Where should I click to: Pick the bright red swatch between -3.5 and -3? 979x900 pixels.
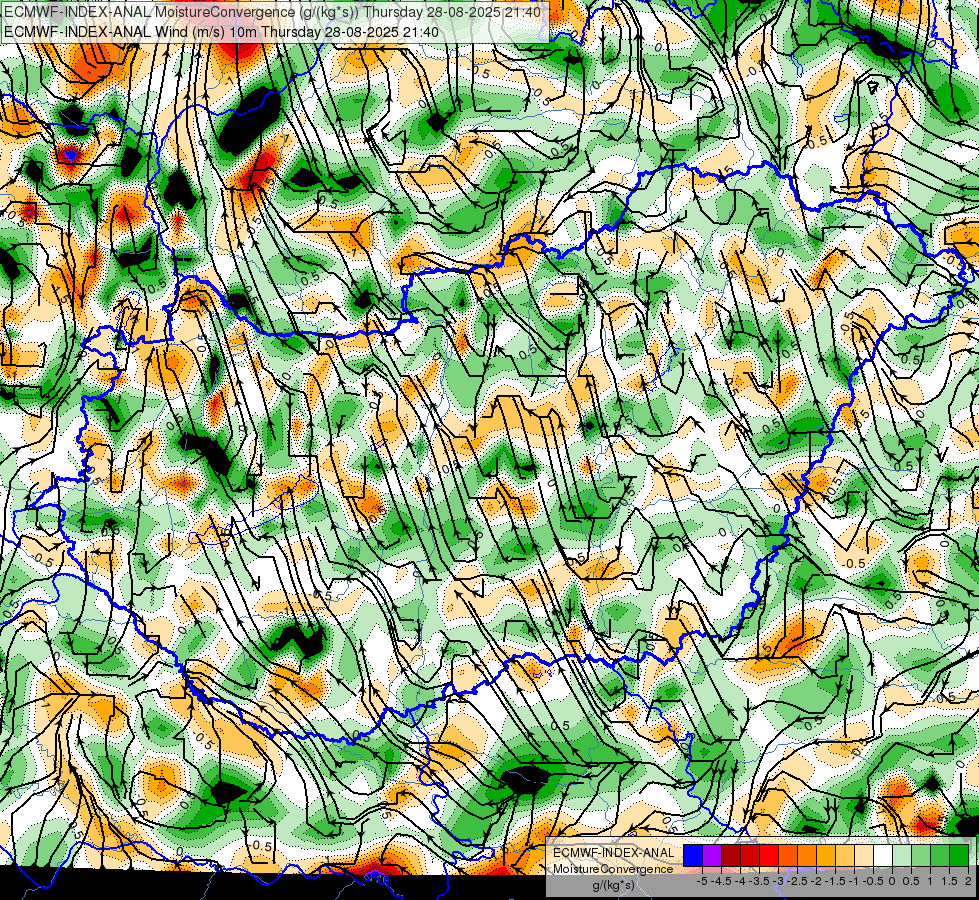click(x=769, y=855)
